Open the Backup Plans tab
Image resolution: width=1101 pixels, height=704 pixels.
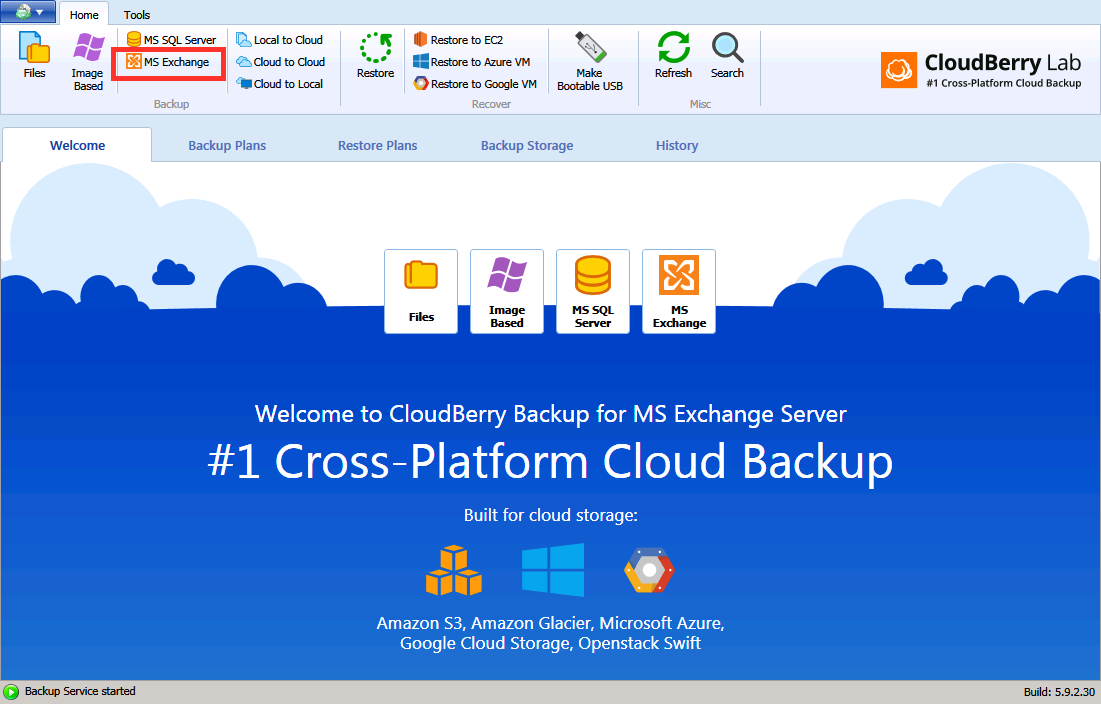pos(227,145)
